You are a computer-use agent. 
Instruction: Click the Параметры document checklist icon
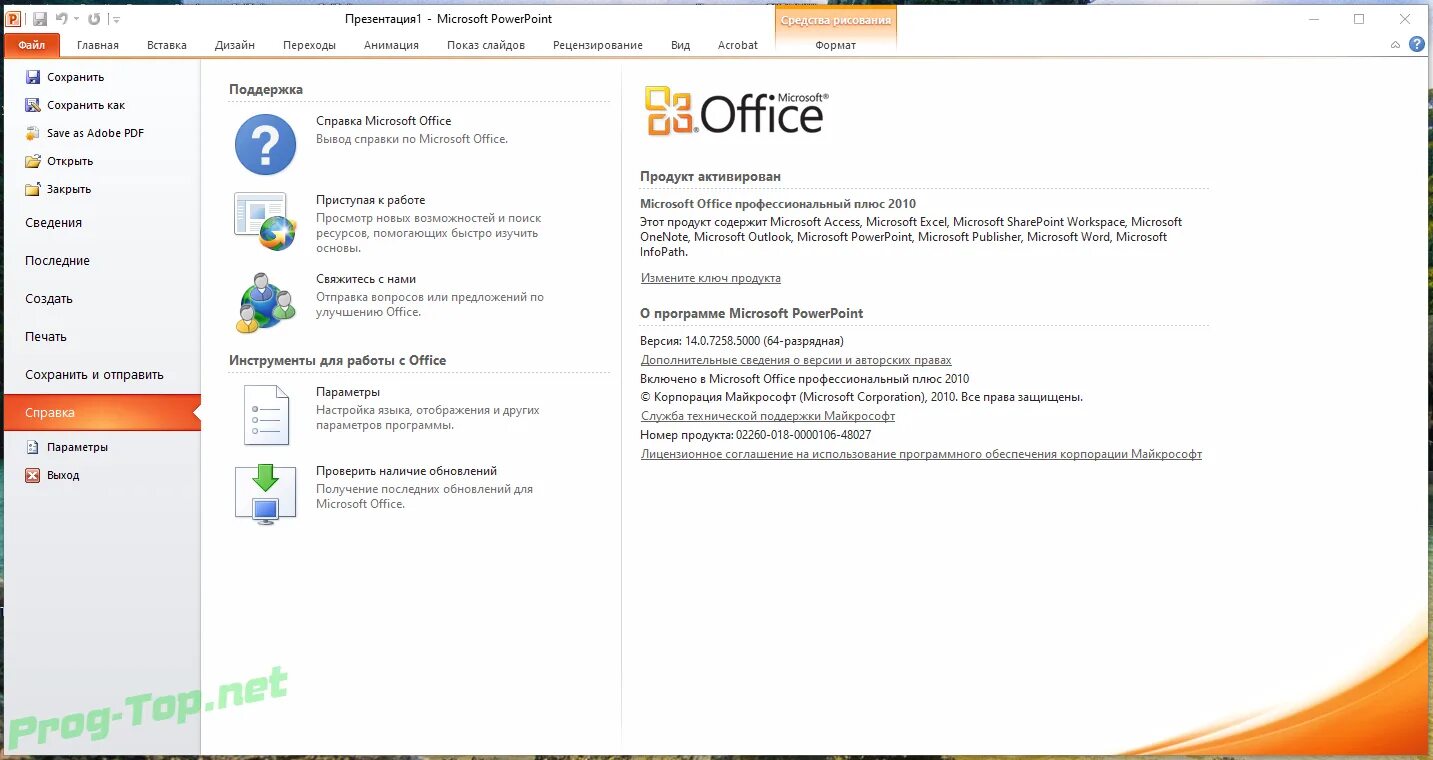pyautogui.click(x=266, y=414)
